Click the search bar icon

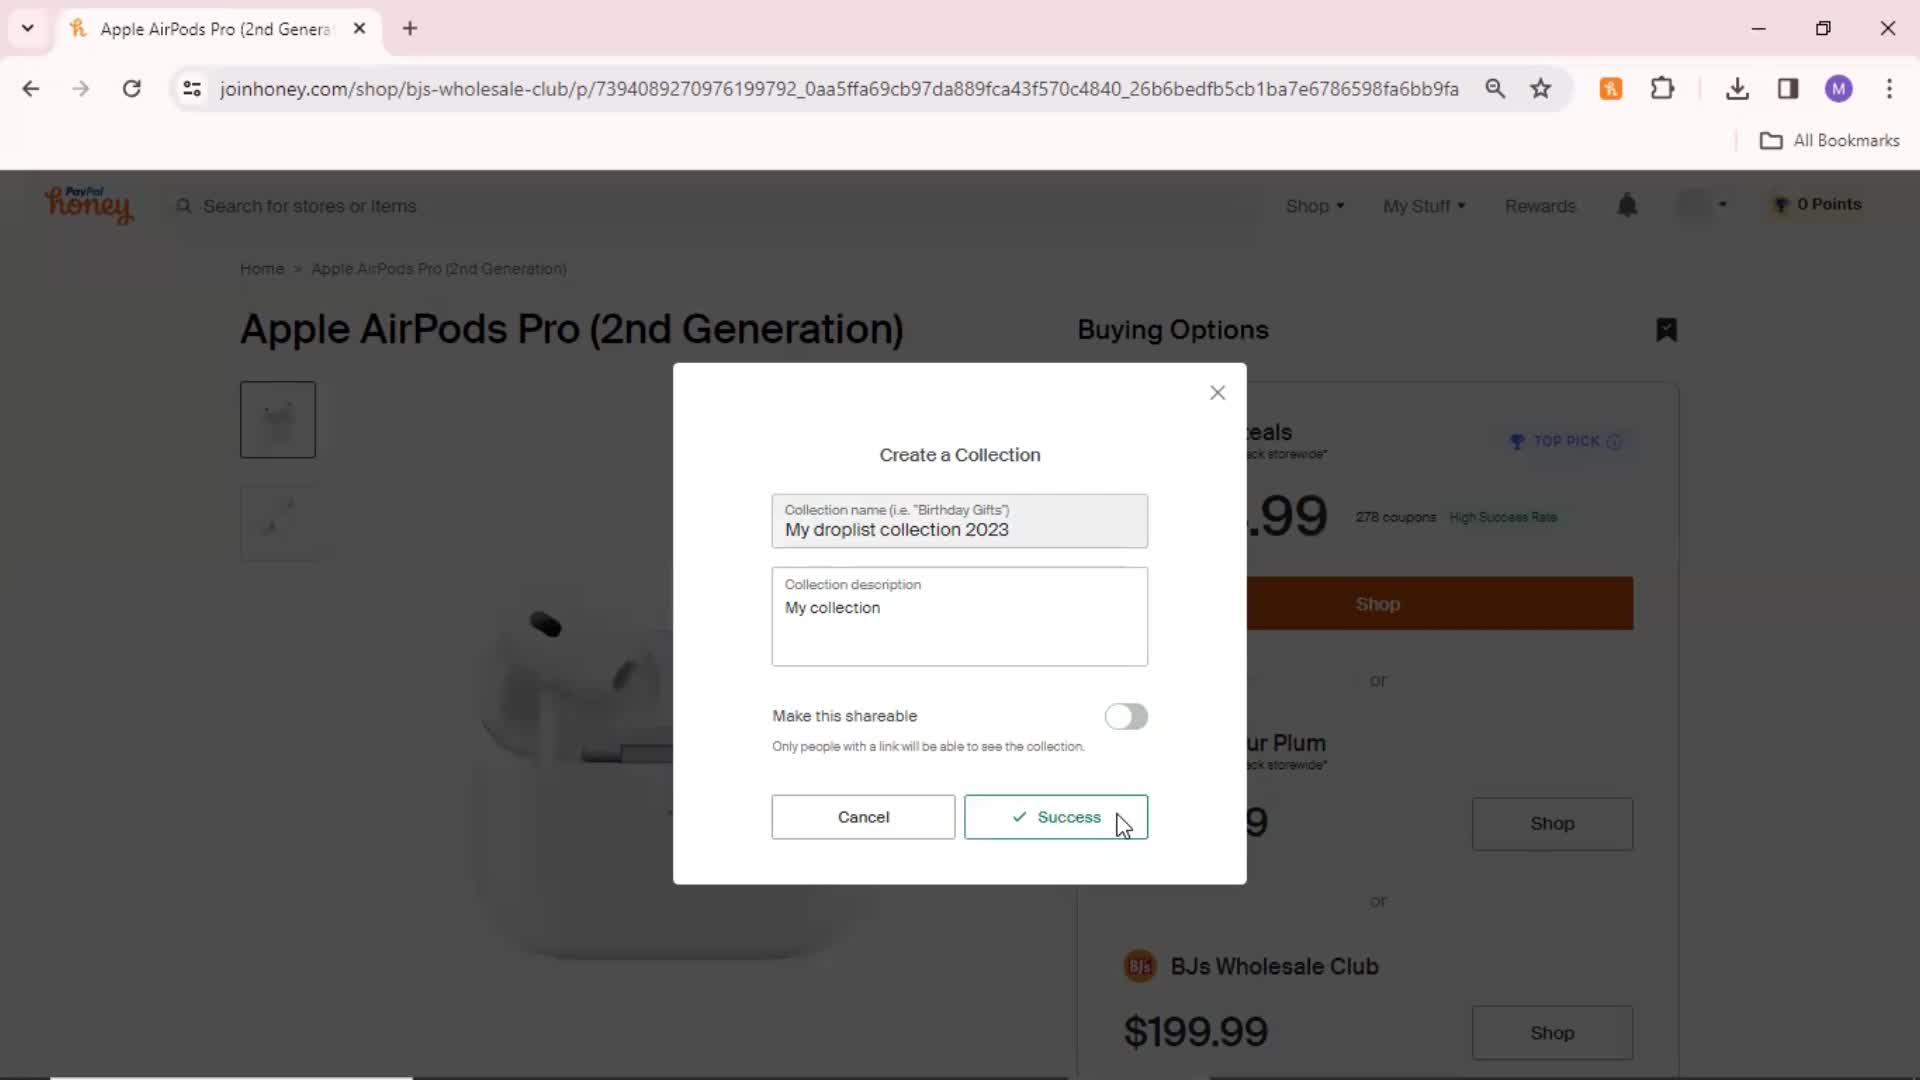coord(183,206)
